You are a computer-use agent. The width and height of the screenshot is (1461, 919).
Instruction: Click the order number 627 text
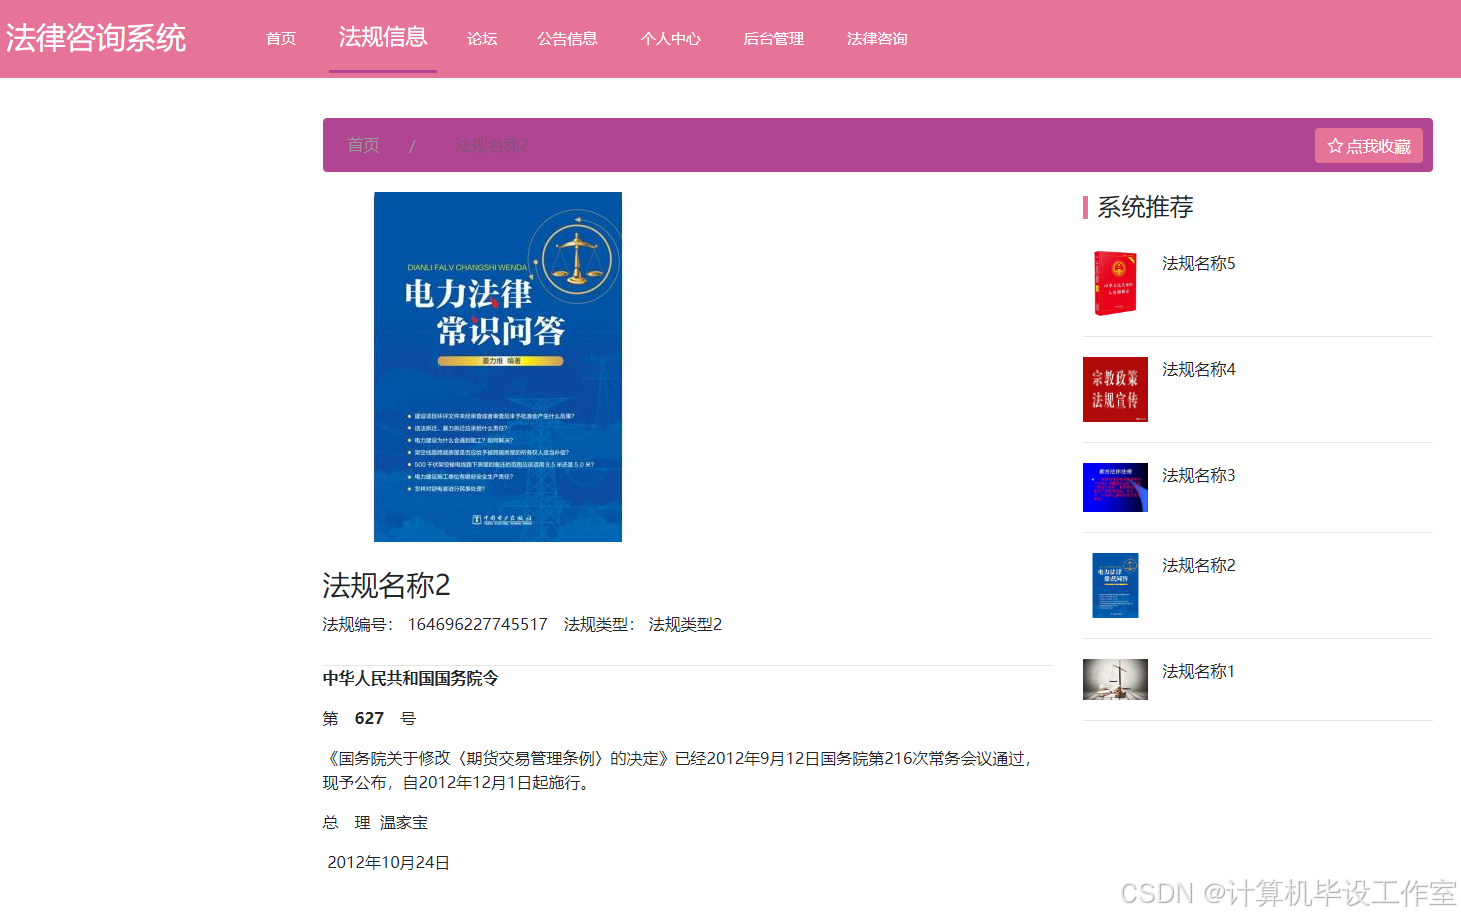369,718
